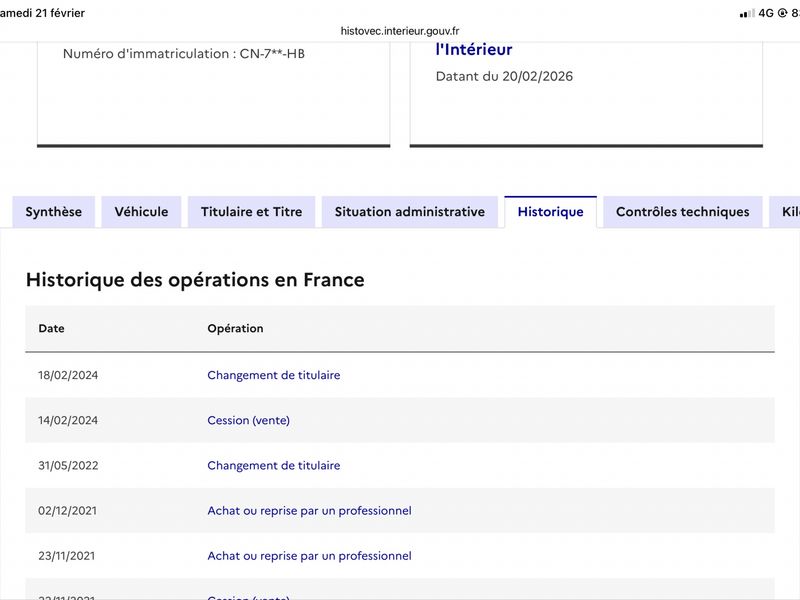This screenshot has height=600, width=800.
Task: Open the 18/02/2024 Changement de titulaire entry
Action: click(273, 375)
